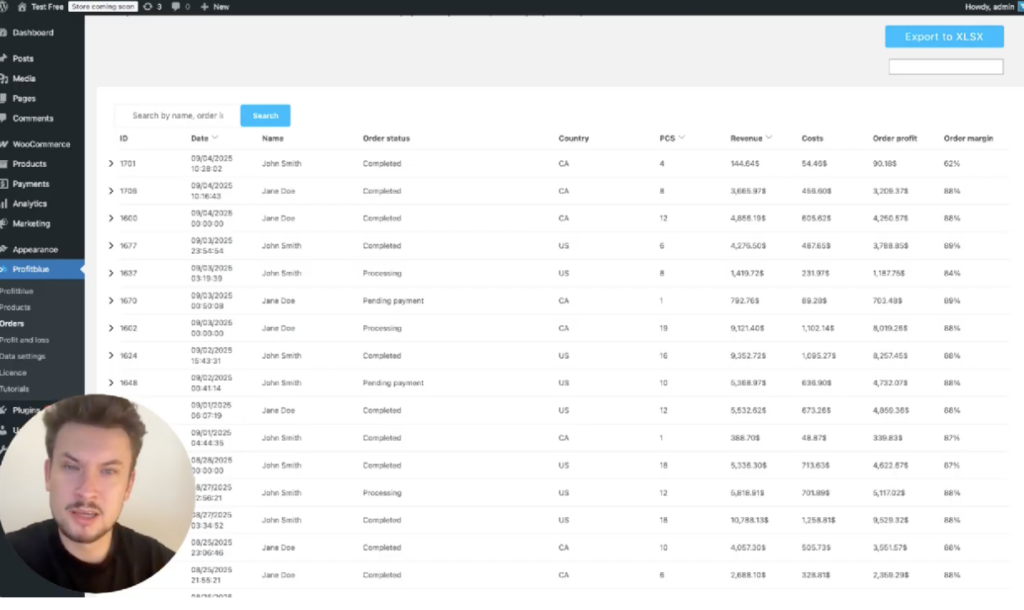
Task: Open the Test Free site home icon
Action: click(22, 6)
